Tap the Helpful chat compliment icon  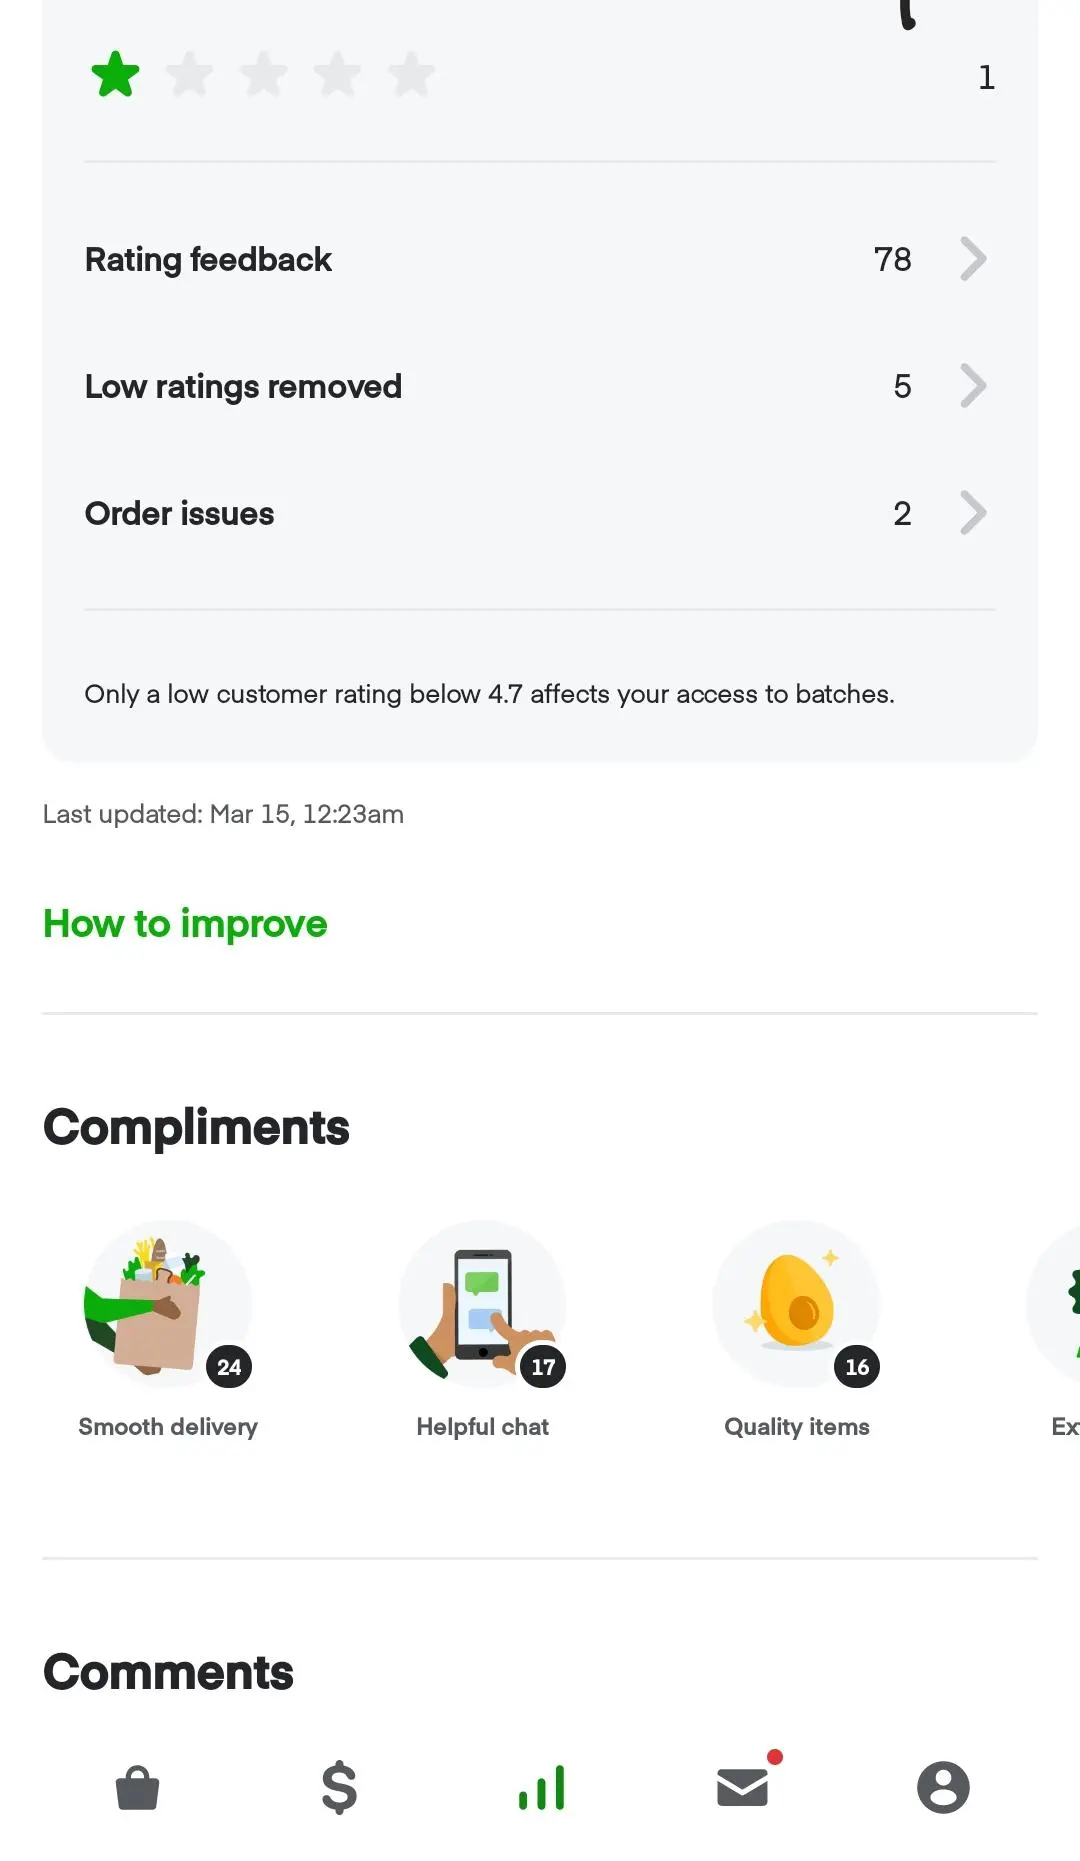[482, 1304]
